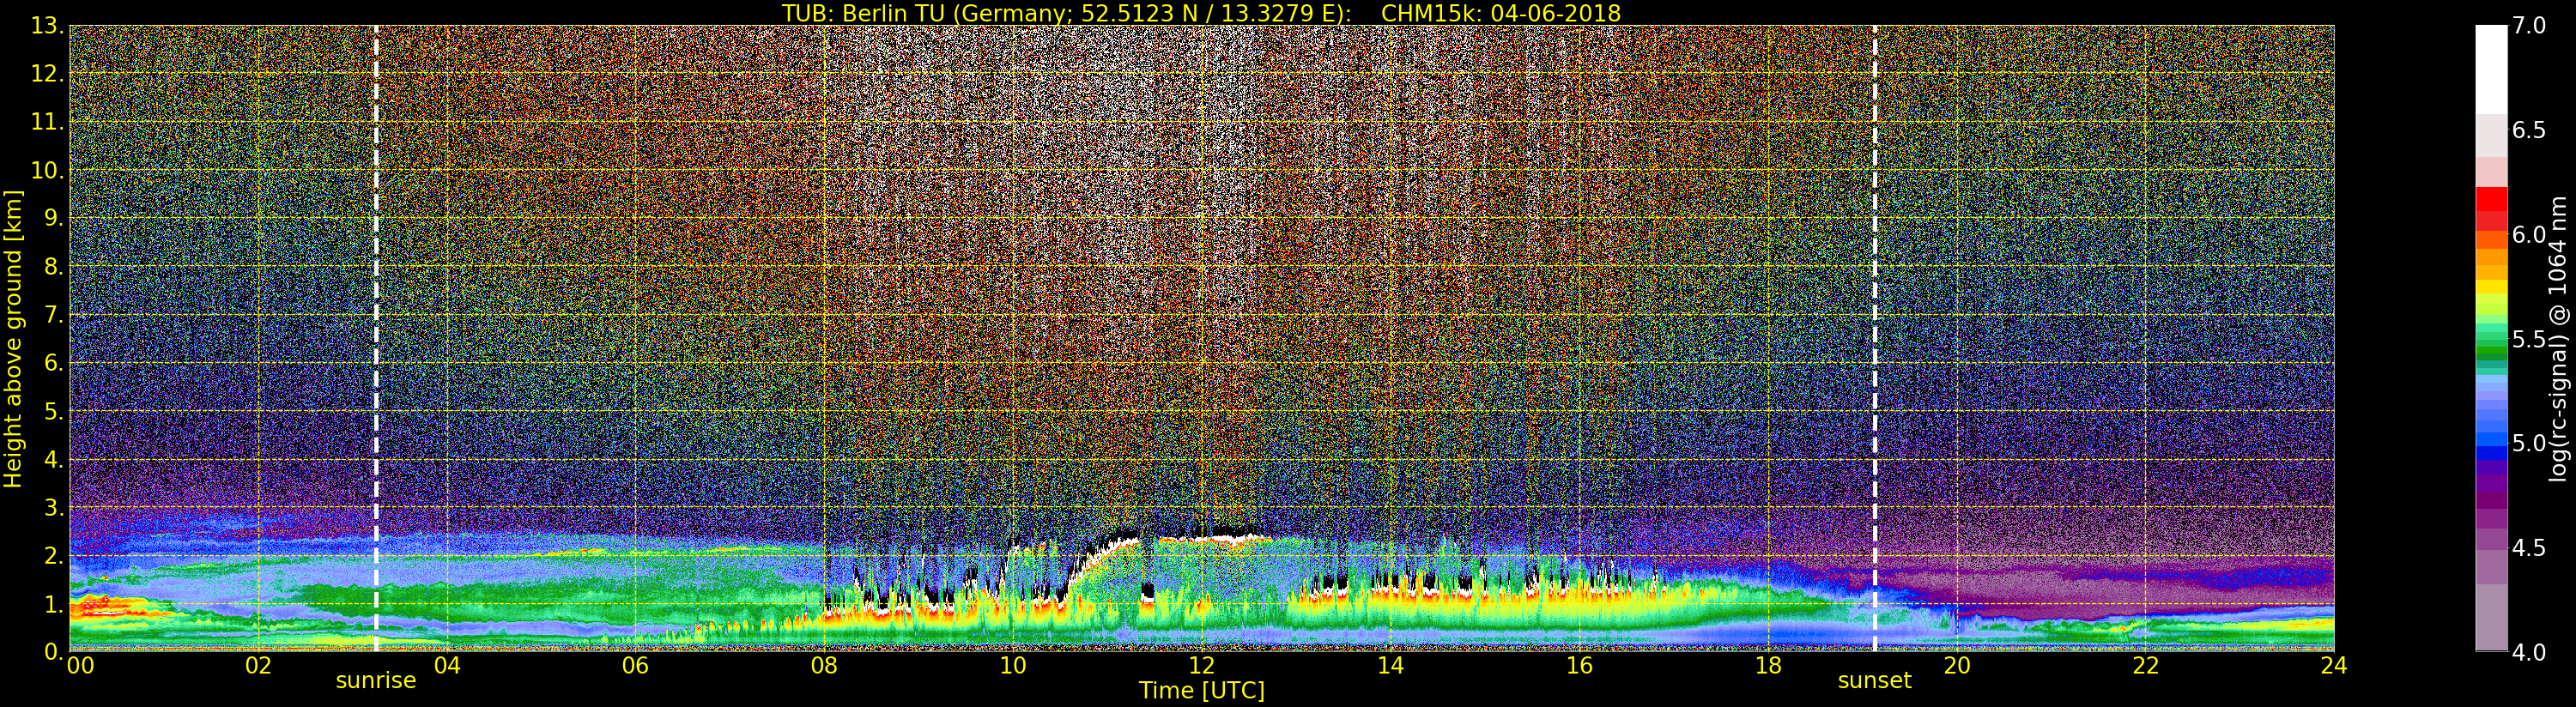Image resolution: width=2576 pixels, height=707 pixels.
Task: Select the red band on the colorbar
Action: tap(2490, 205)
